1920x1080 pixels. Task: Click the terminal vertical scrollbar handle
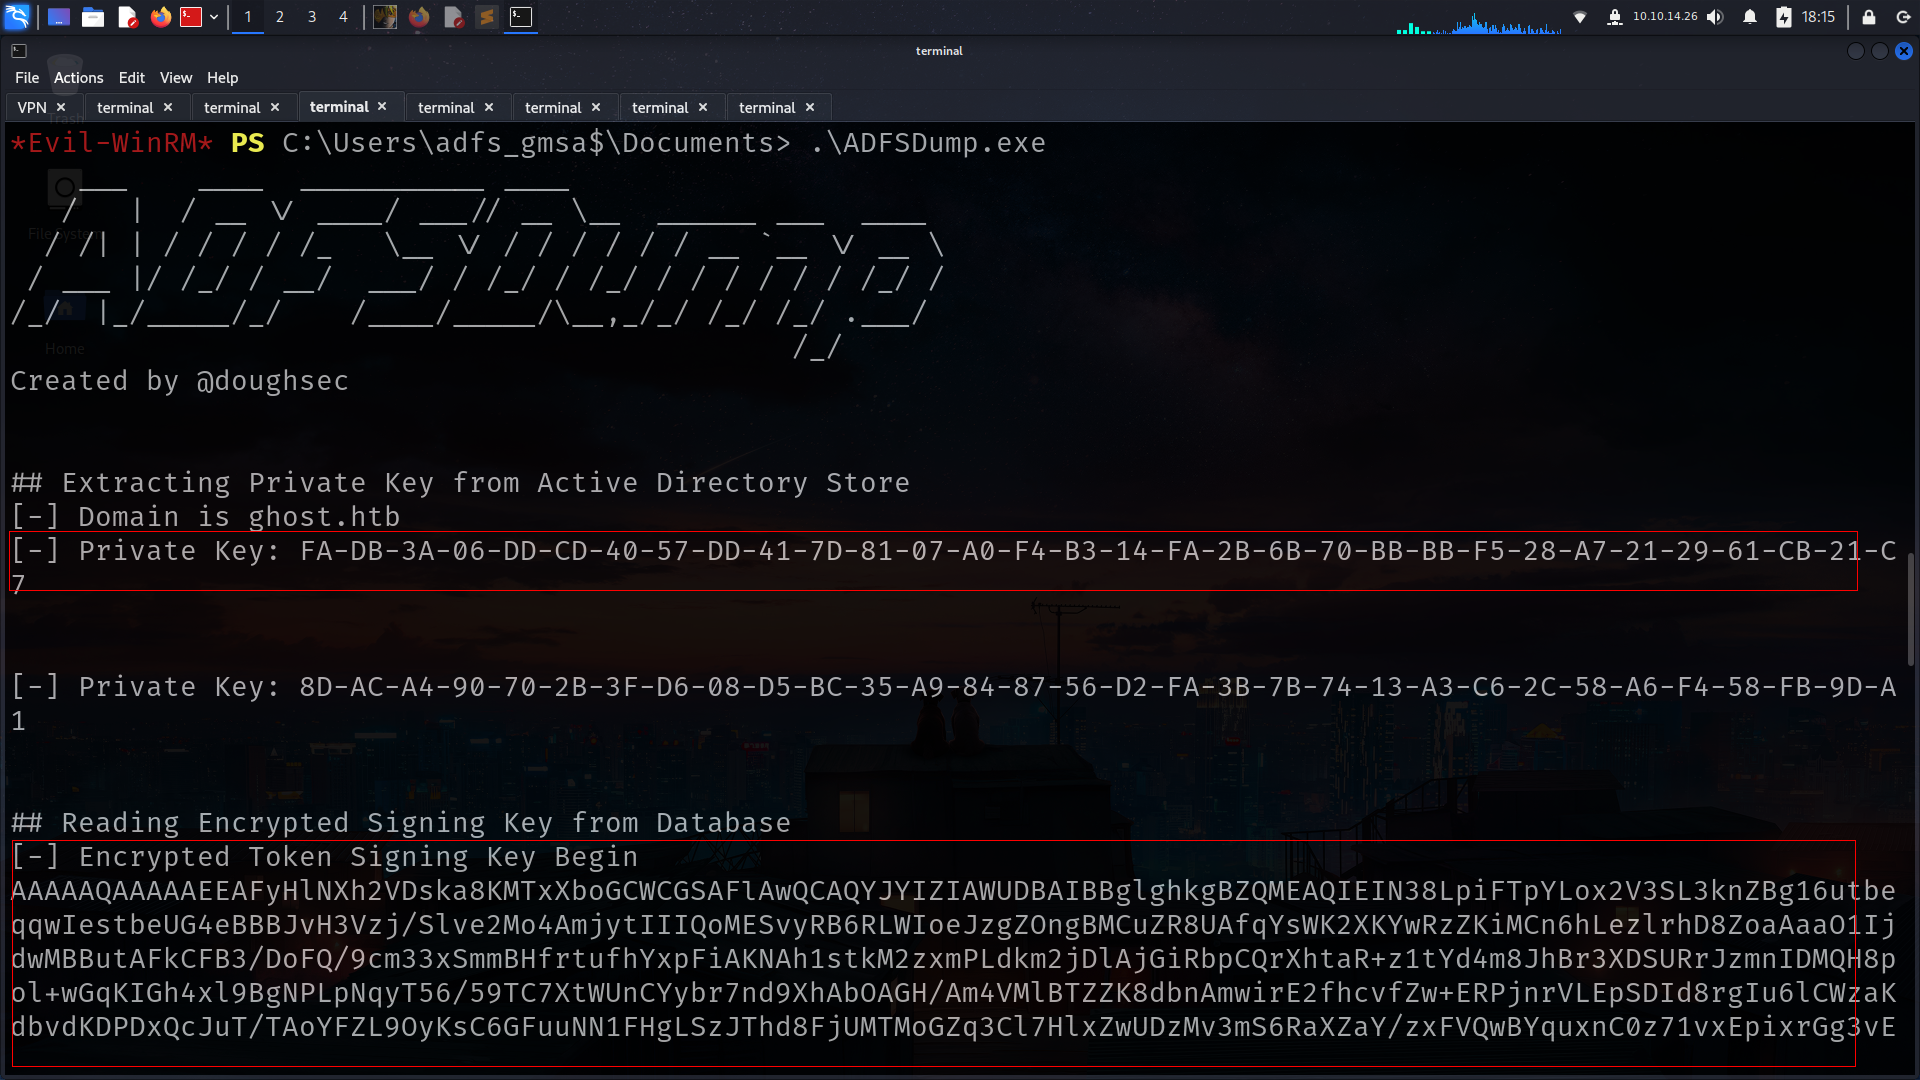tap(1911, 609)
